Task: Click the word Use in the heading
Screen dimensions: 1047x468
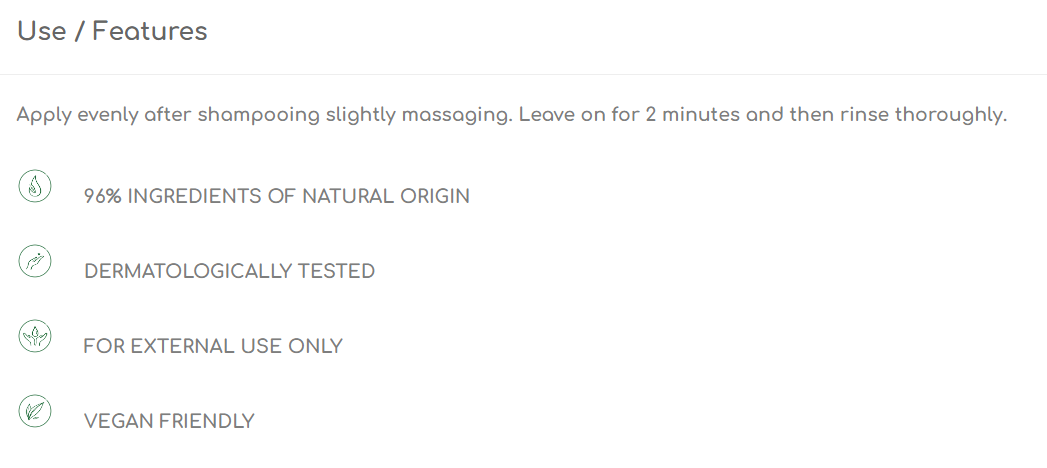Action: point(41,31)
